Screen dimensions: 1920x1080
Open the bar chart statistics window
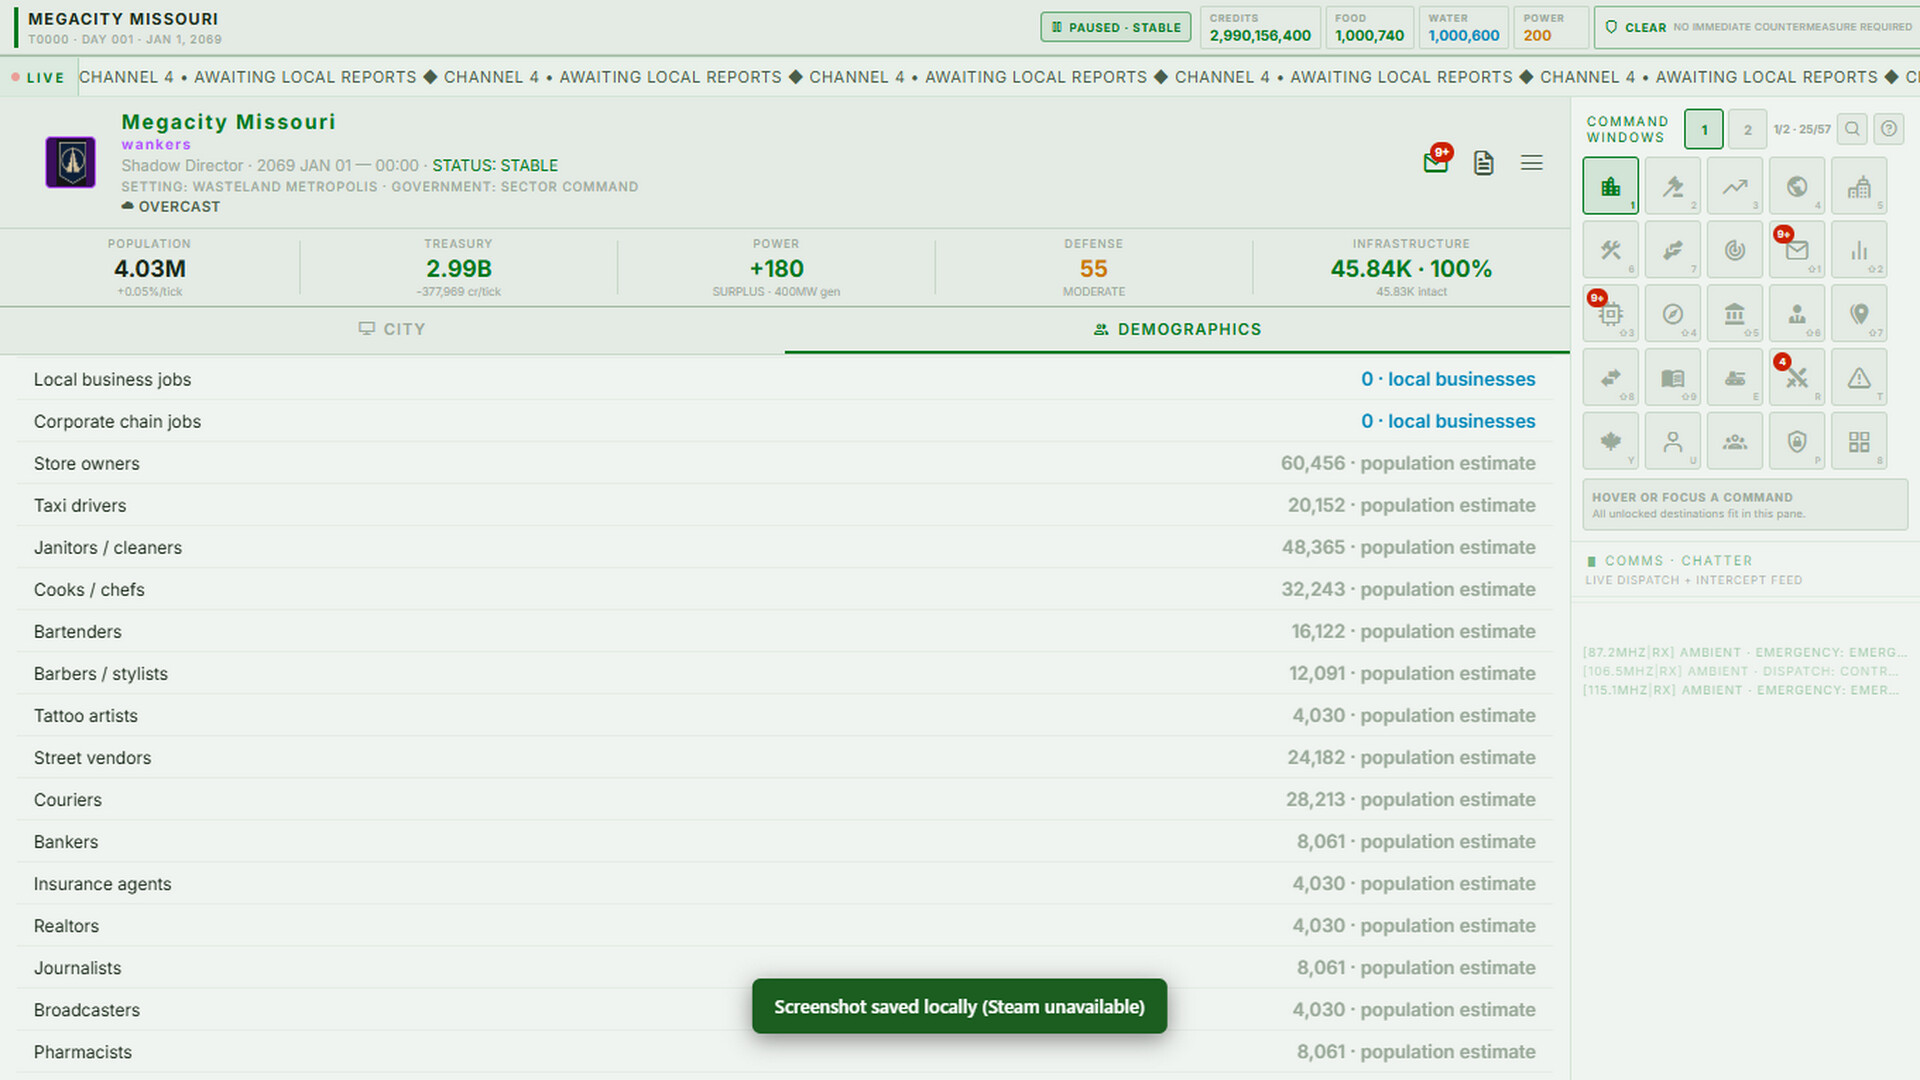tap(1858, 250)
